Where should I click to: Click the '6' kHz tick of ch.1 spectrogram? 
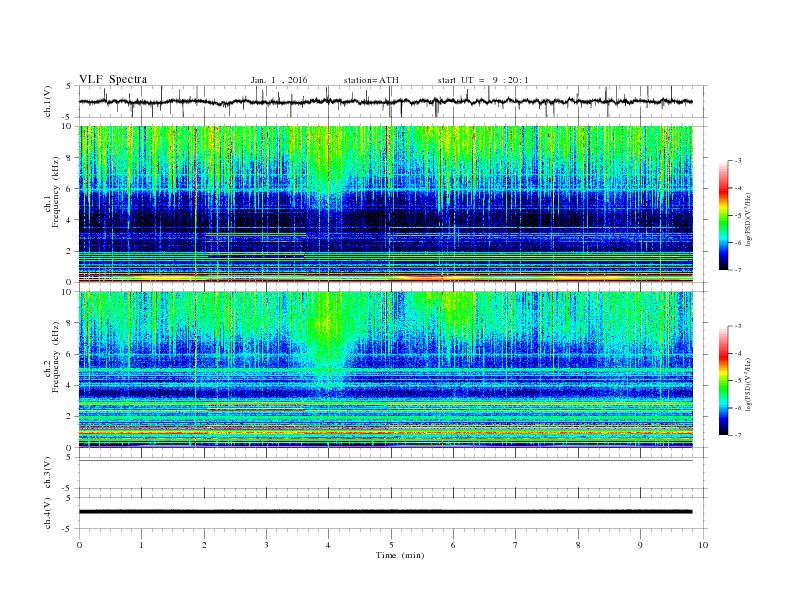point(70,189)
